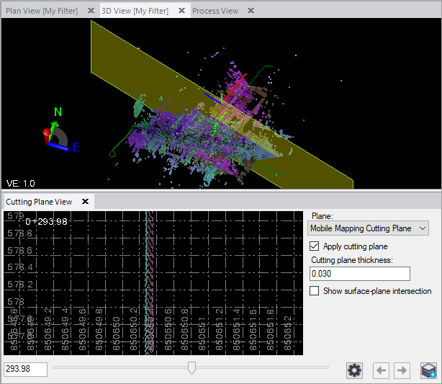Image resolution: width=442 pixels, height=384 pixels.
Task: Select the Cutting Plane View tab
Action: click(39, 202)
